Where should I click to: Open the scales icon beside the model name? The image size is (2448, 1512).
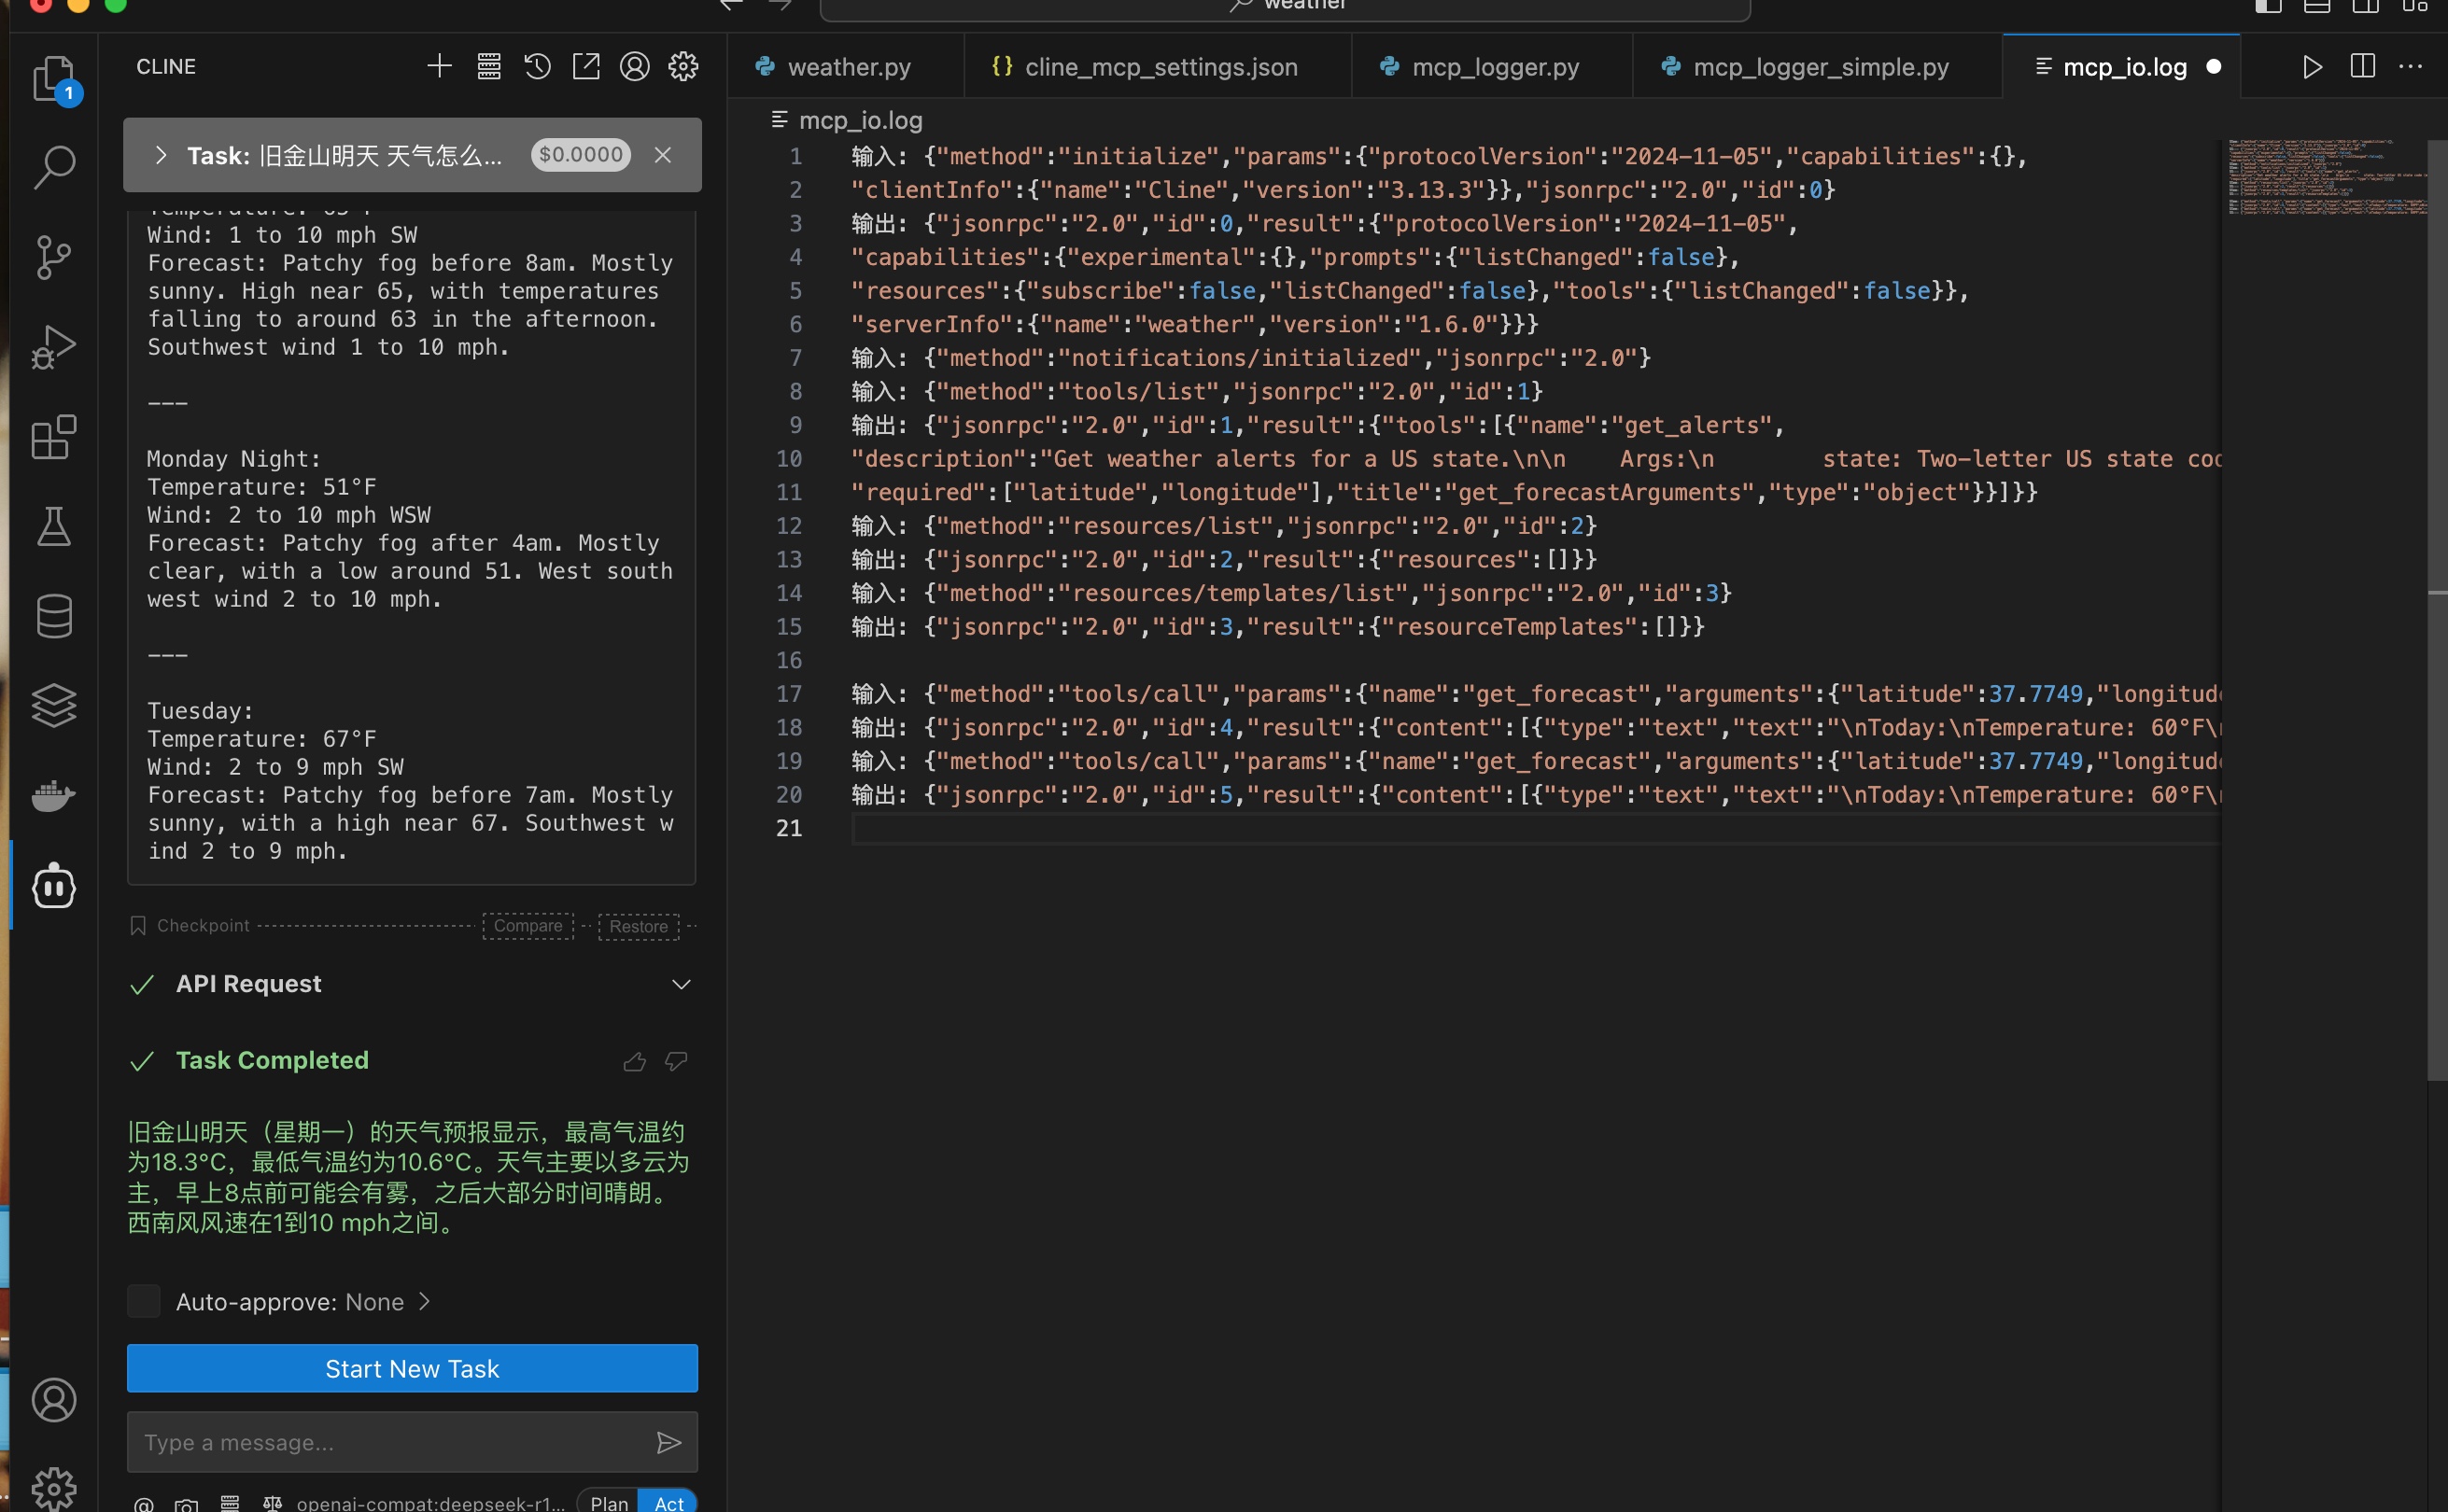pos(272,1503)
